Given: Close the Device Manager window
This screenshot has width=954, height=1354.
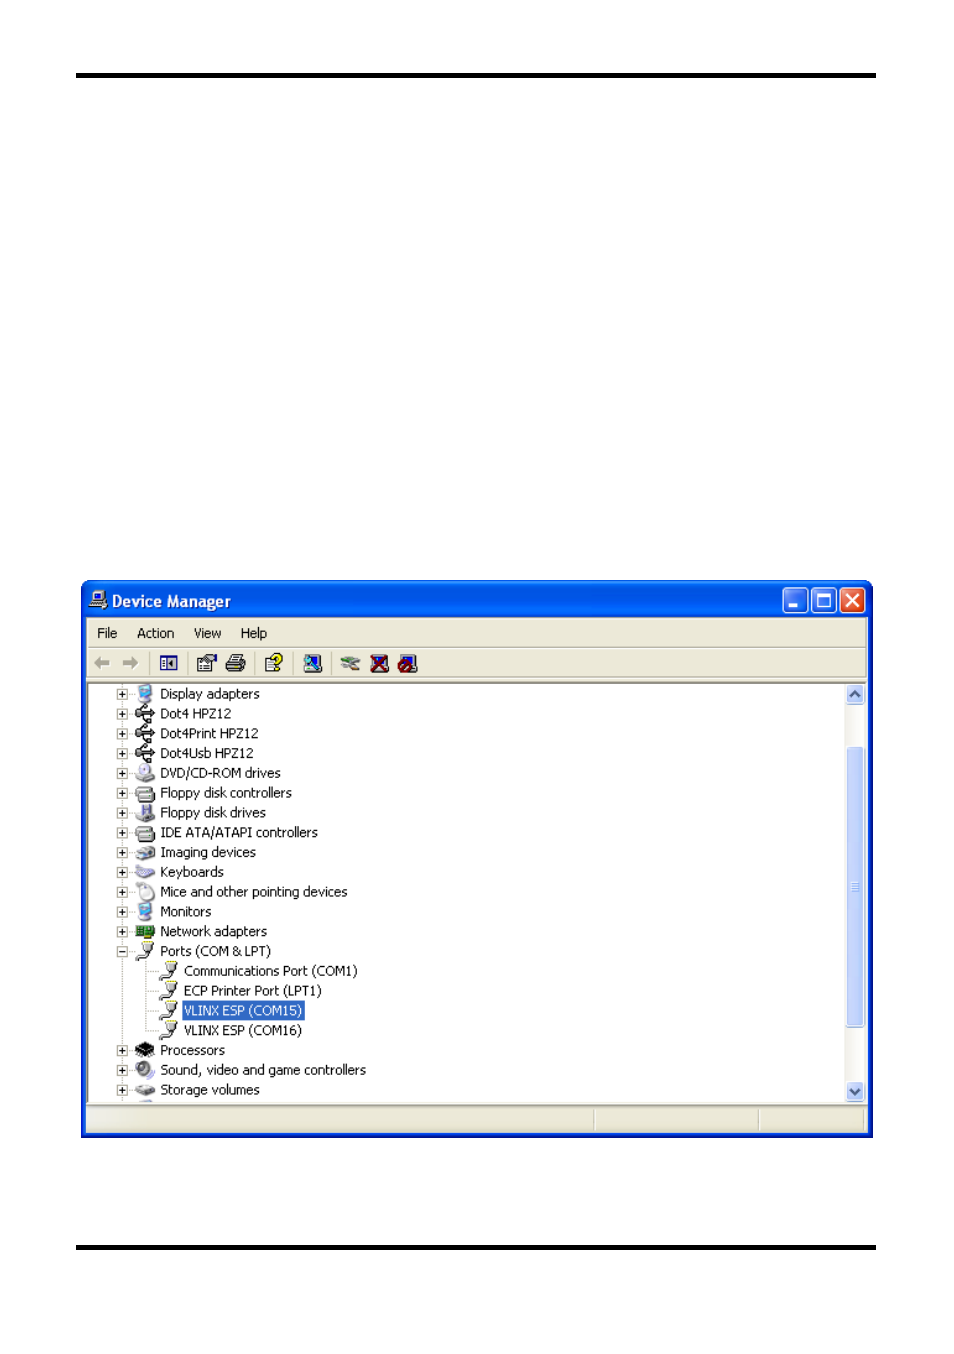Looking at the screenshot, I should 852,600.
